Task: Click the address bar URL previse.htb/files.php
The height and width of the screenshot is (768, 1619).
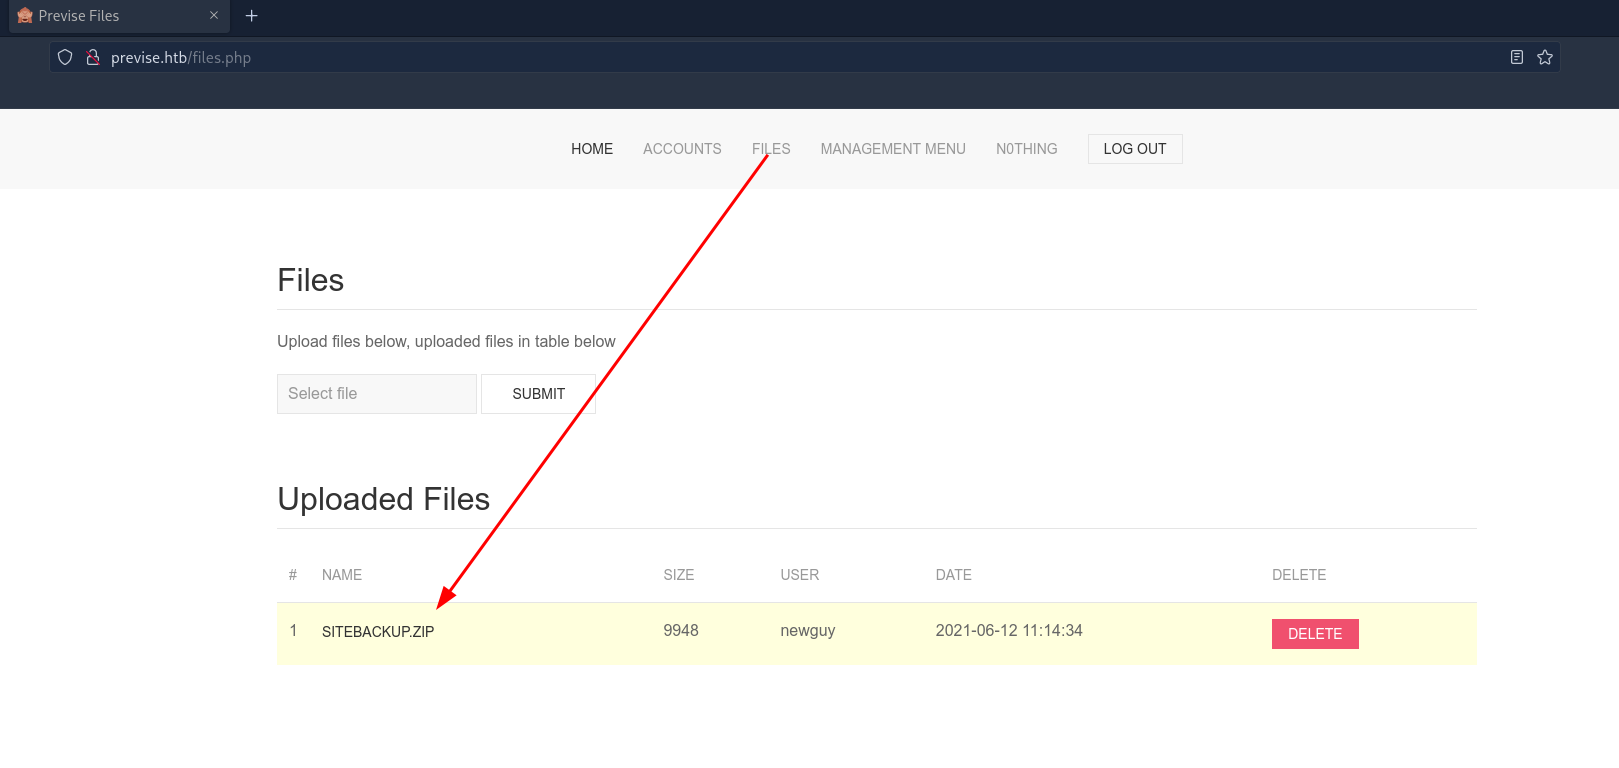Action: [181, 58]
